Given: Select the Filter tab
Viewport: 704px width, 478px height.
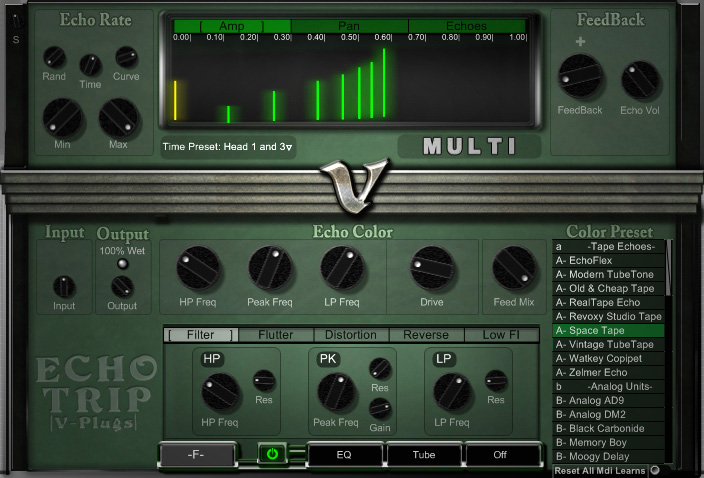Looking at the screenshot, I should coord(201,335).
